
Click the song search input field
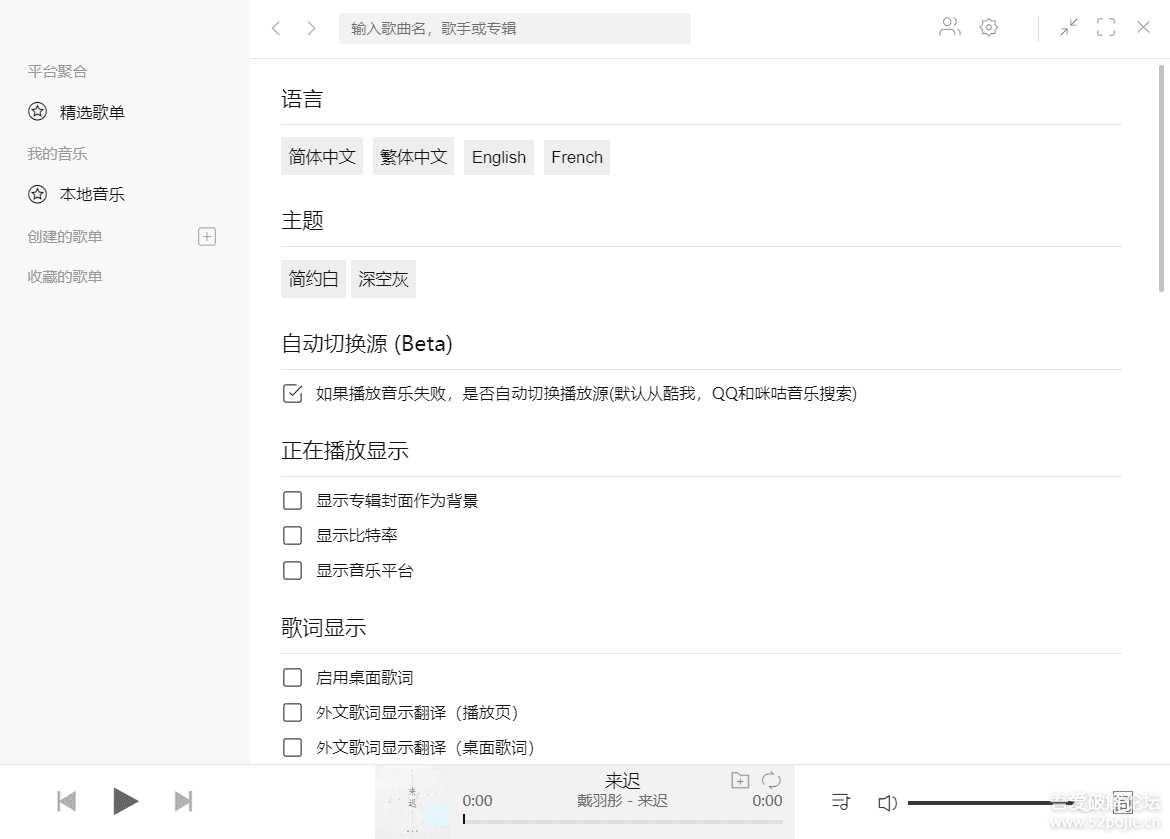point(515,28)
